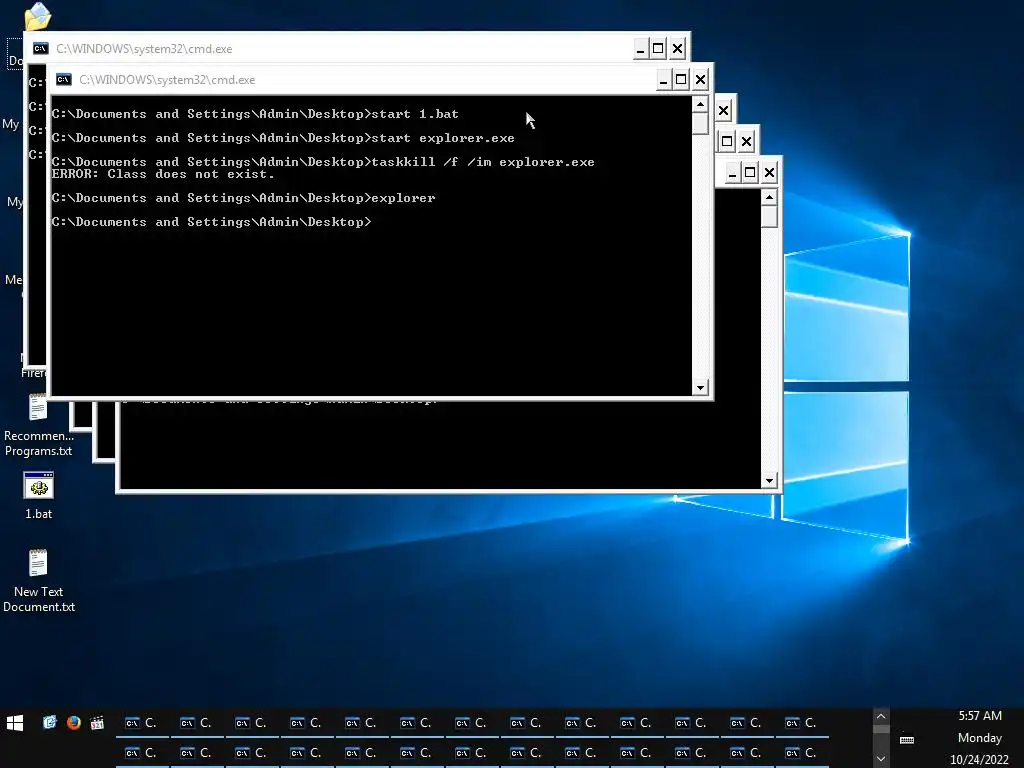Click 'ERROR: Class does not exist.' message

click(163, 174)
